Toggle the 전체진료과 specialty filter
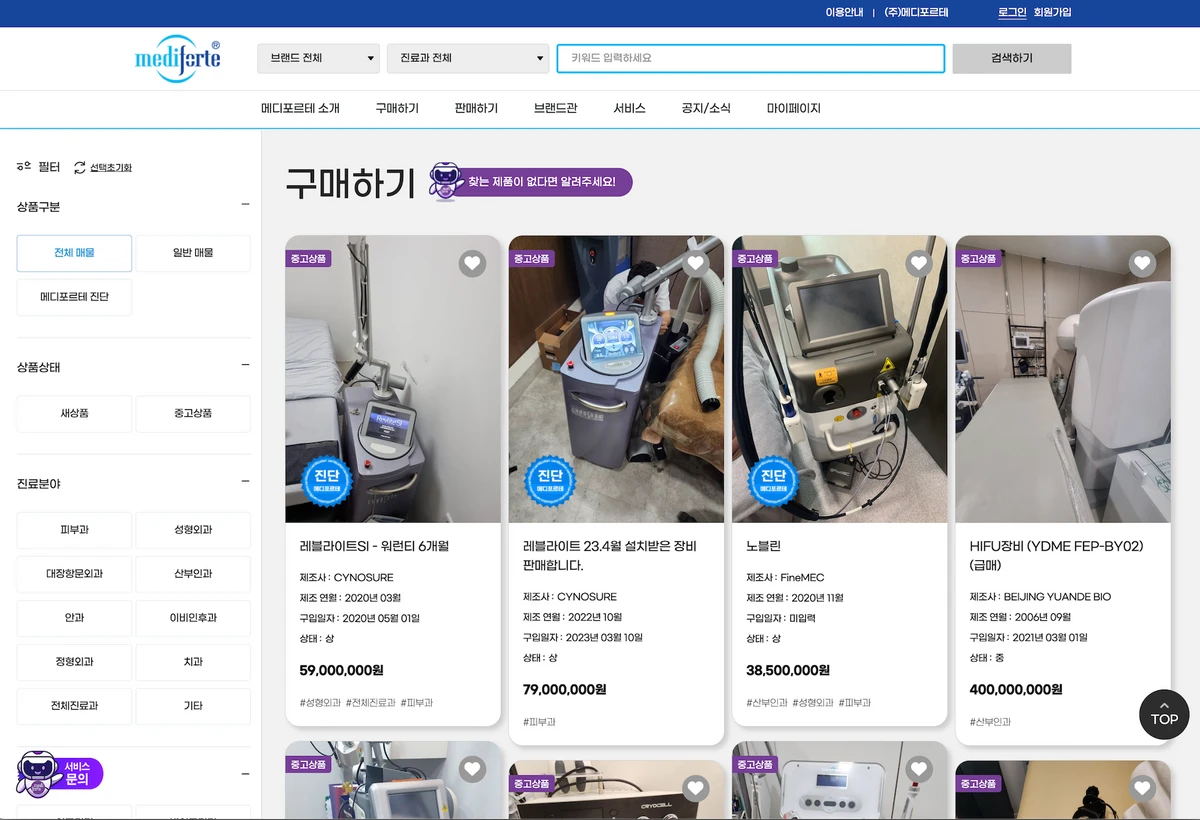This screenshot has width=1200, height=820. 74,706
